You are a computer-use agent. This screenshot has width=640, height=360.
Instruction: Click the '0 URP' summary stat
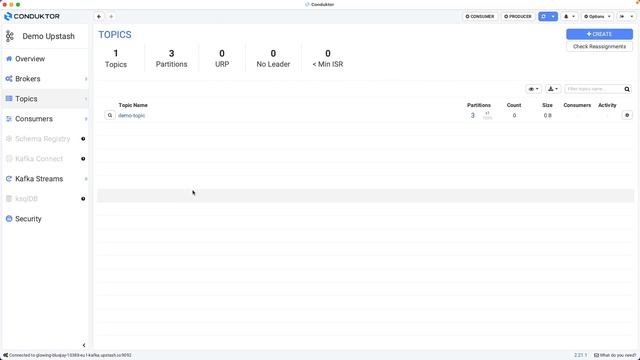coord(222,59)
